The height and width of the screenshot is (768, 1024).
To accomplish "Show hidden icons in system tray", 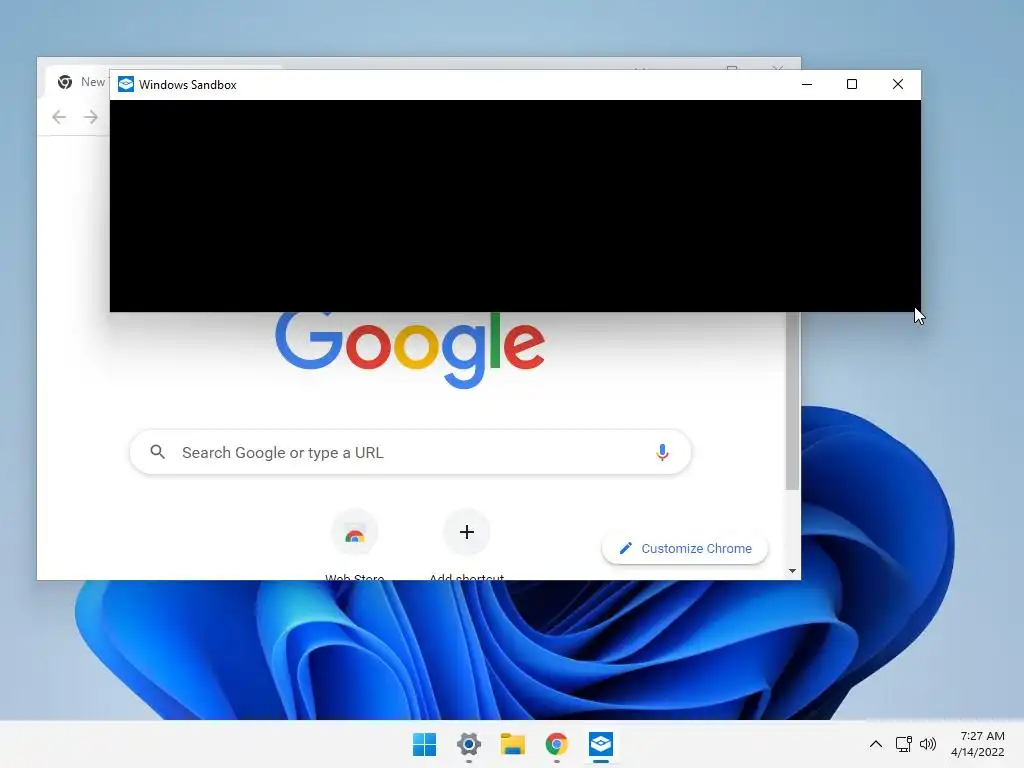I will [x=876, y=744].
